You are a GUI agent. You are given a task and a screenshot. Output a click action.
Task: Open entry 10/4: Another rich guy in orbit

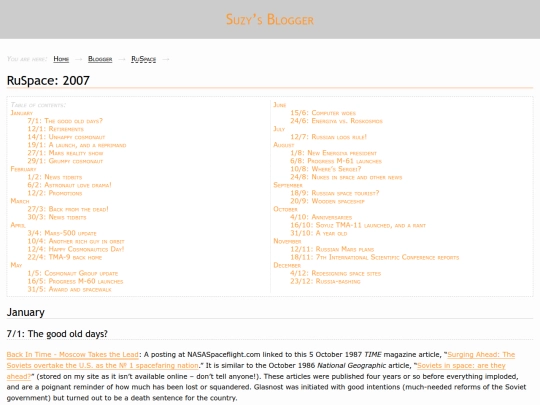pyautogui.click(x=76, y=241)
